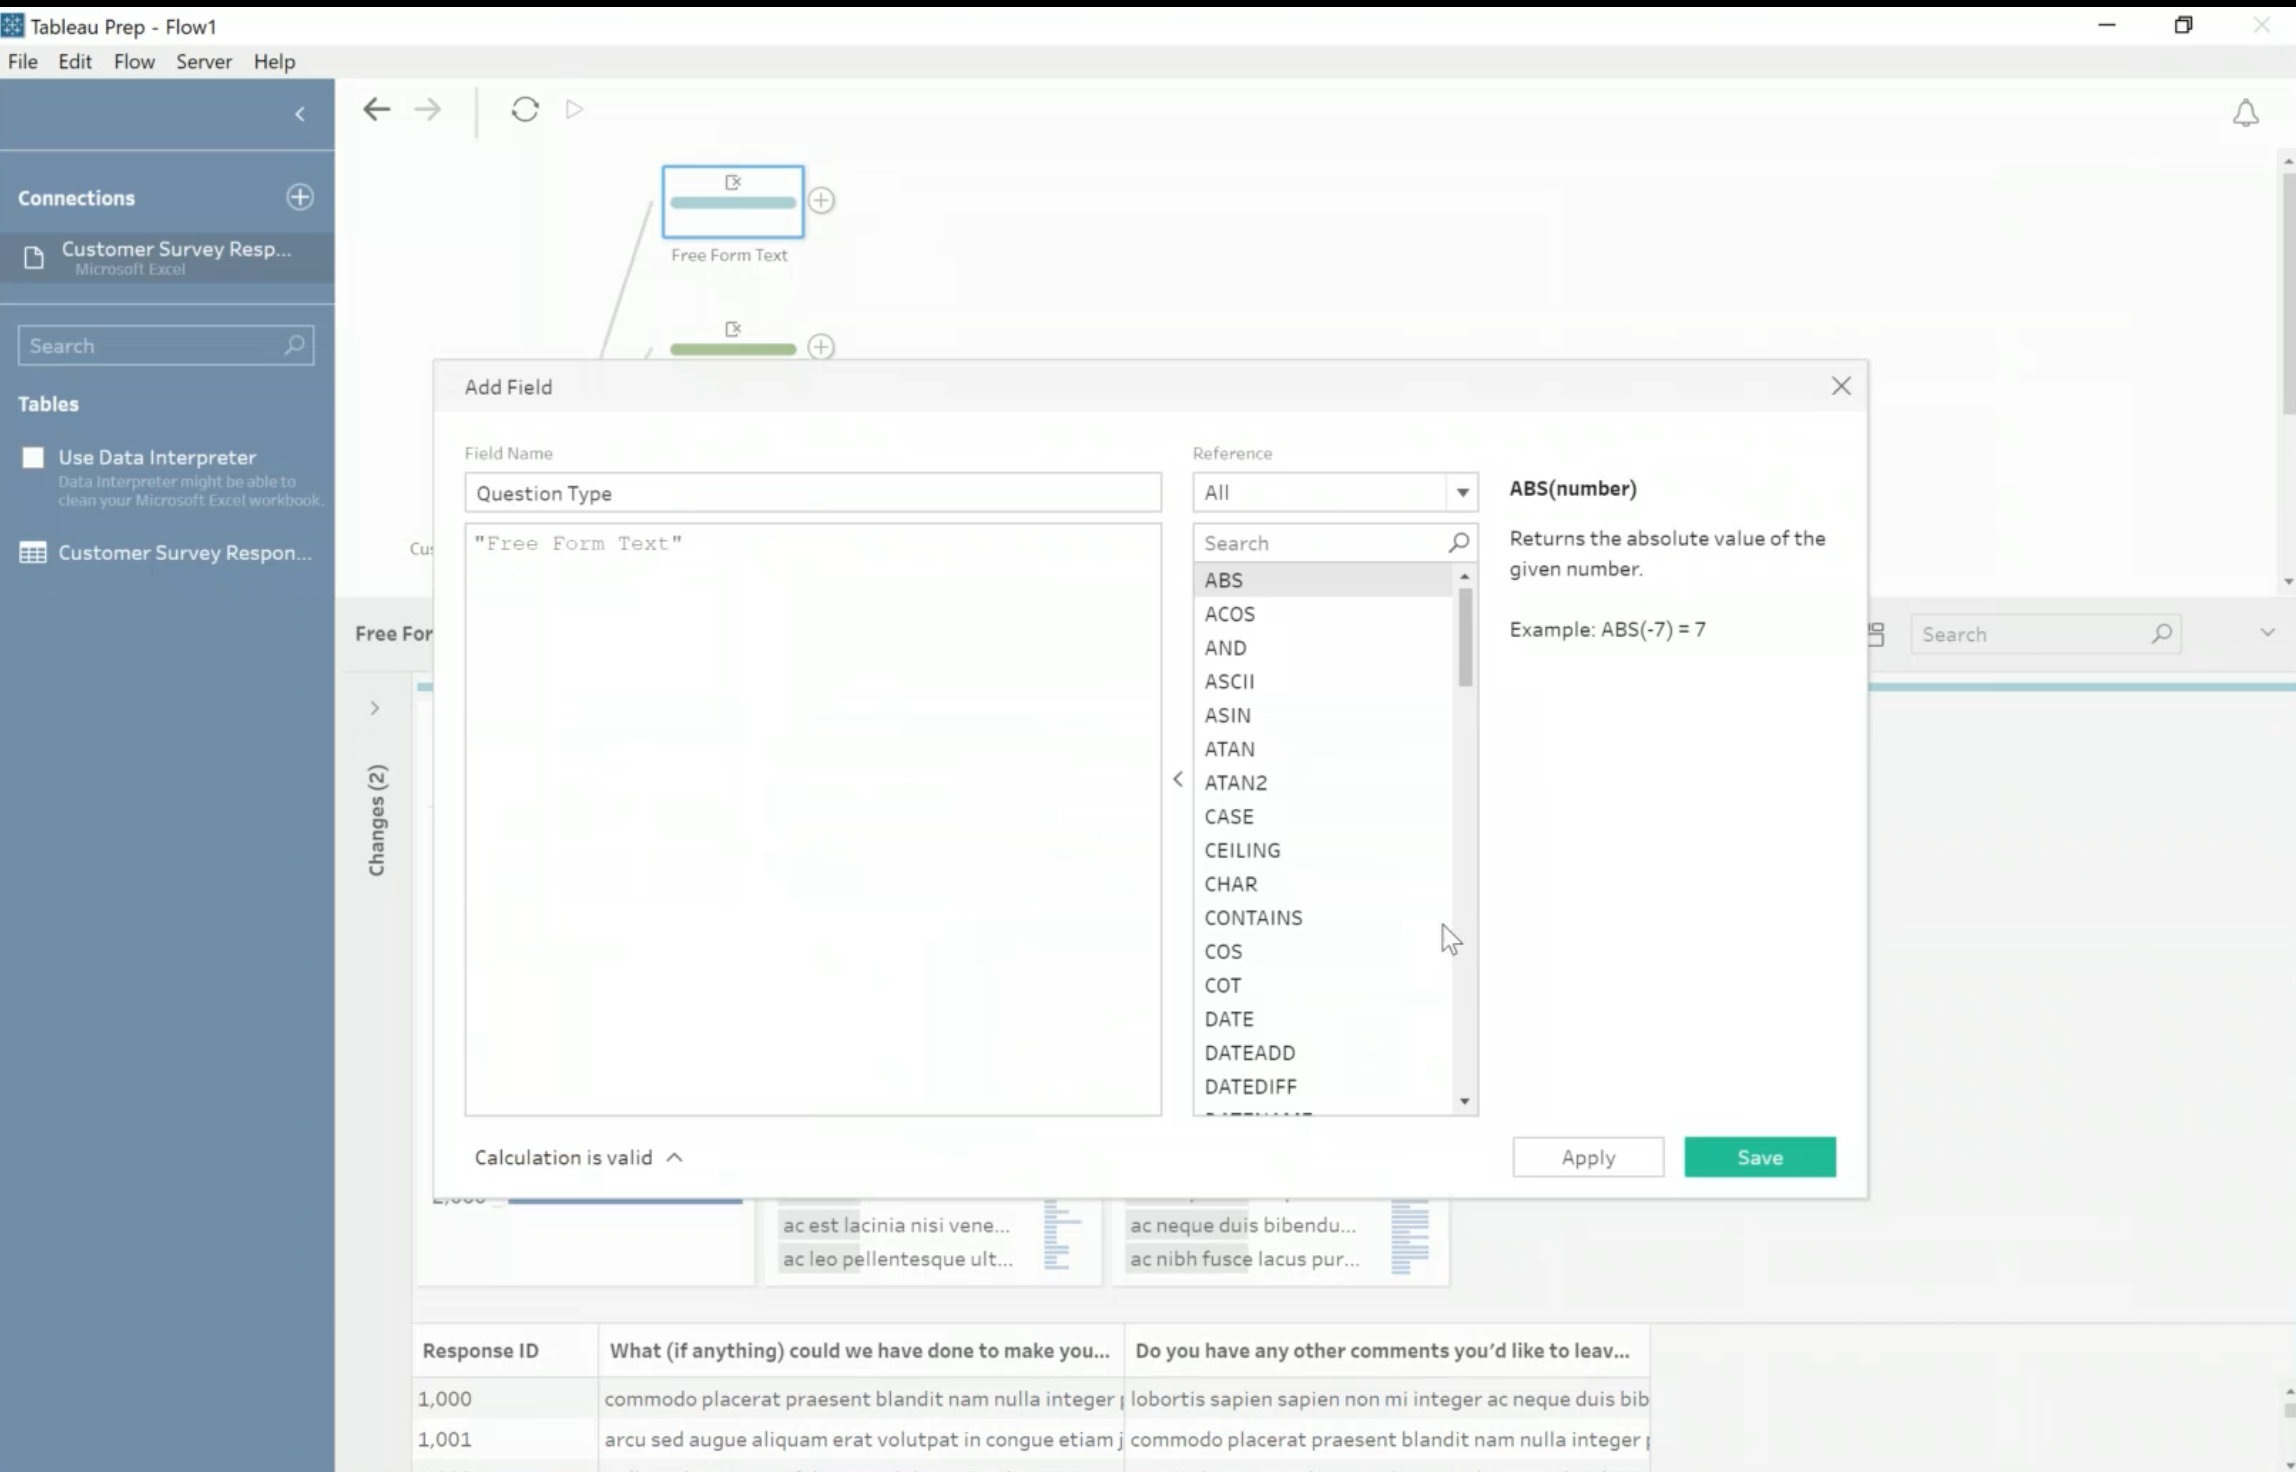2296x1472 pixels.
Task: Switch to the list view icon beside profile search
Action: (x=1876, y=634)
